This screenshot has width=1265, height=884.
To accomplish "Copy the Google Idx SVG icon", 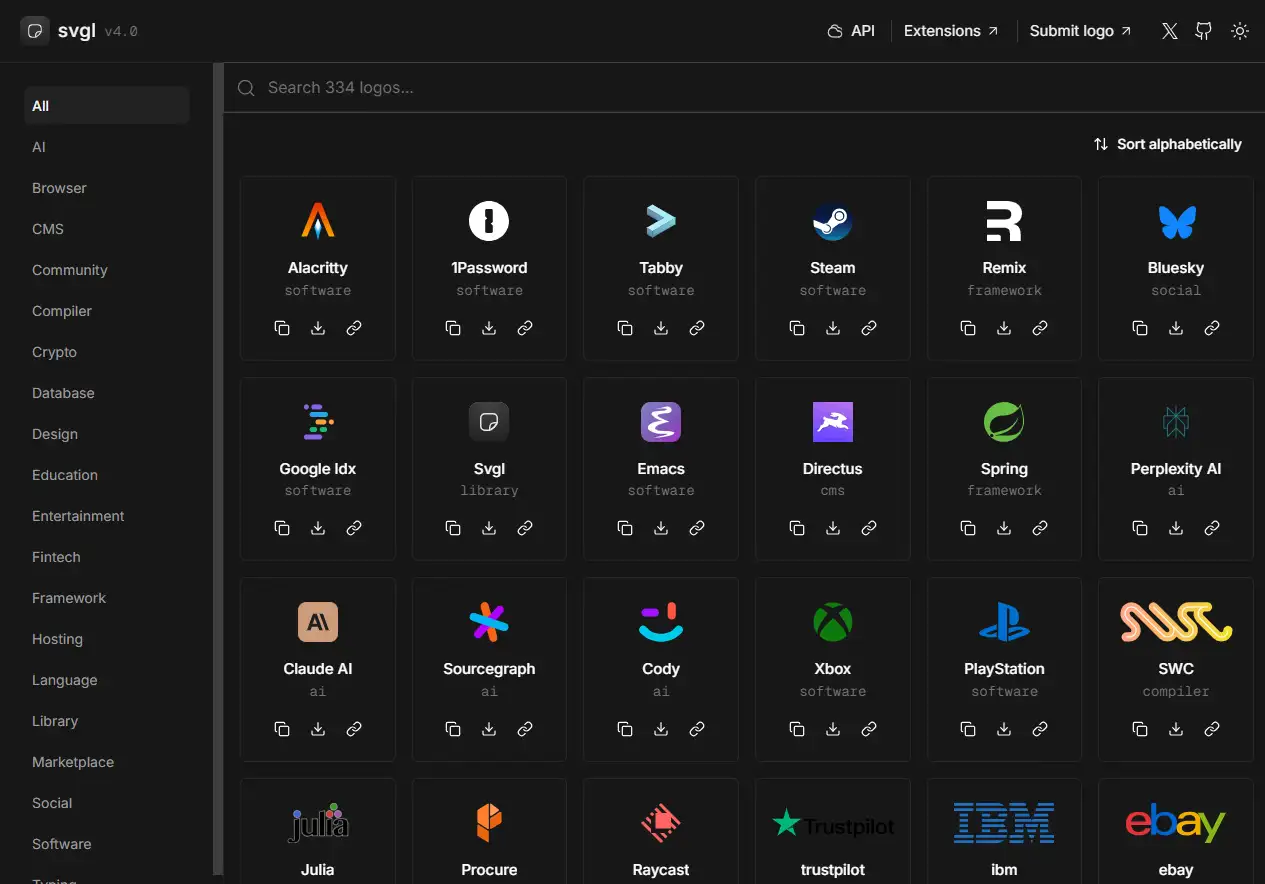I will (282, 528).
